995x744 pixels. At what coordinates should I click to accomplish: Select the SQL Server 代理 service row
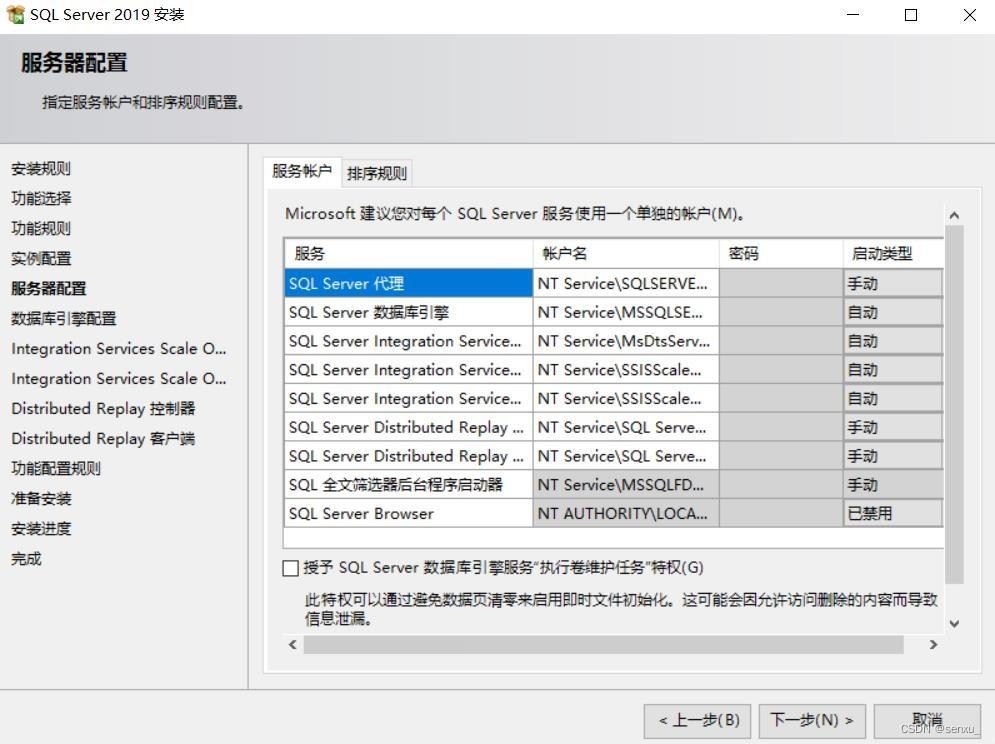pos(408,283)
